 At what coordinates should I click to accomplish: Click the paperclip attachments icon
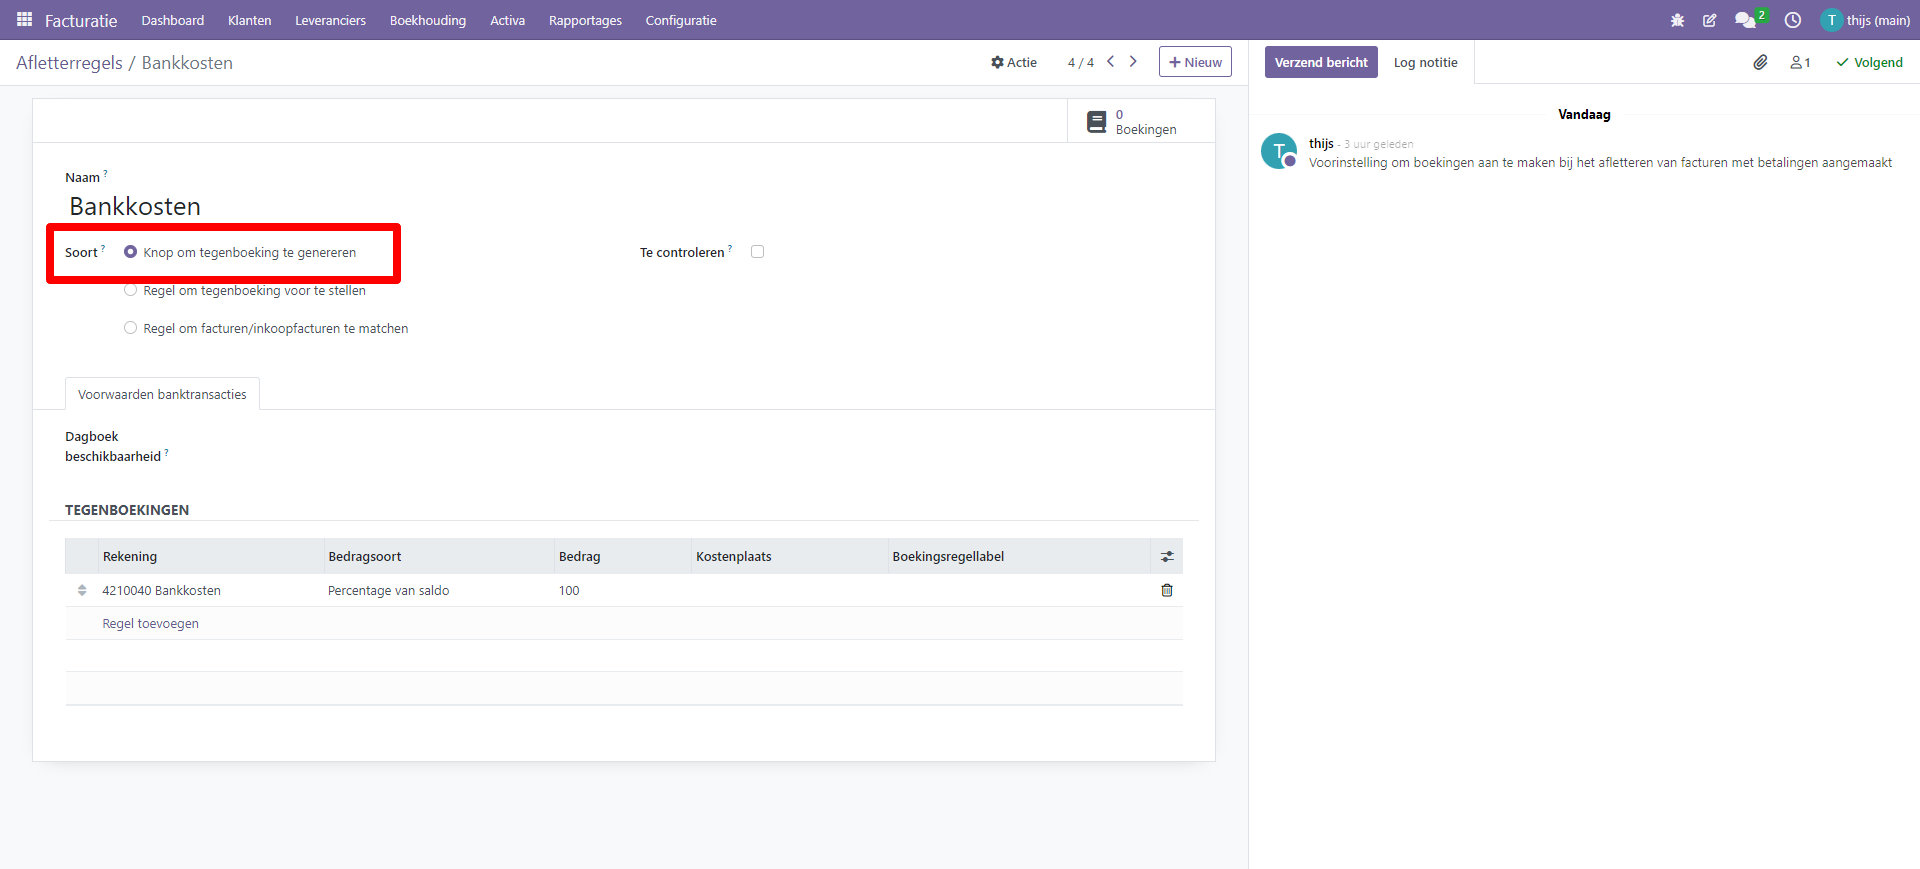[x=1760, y=62]
